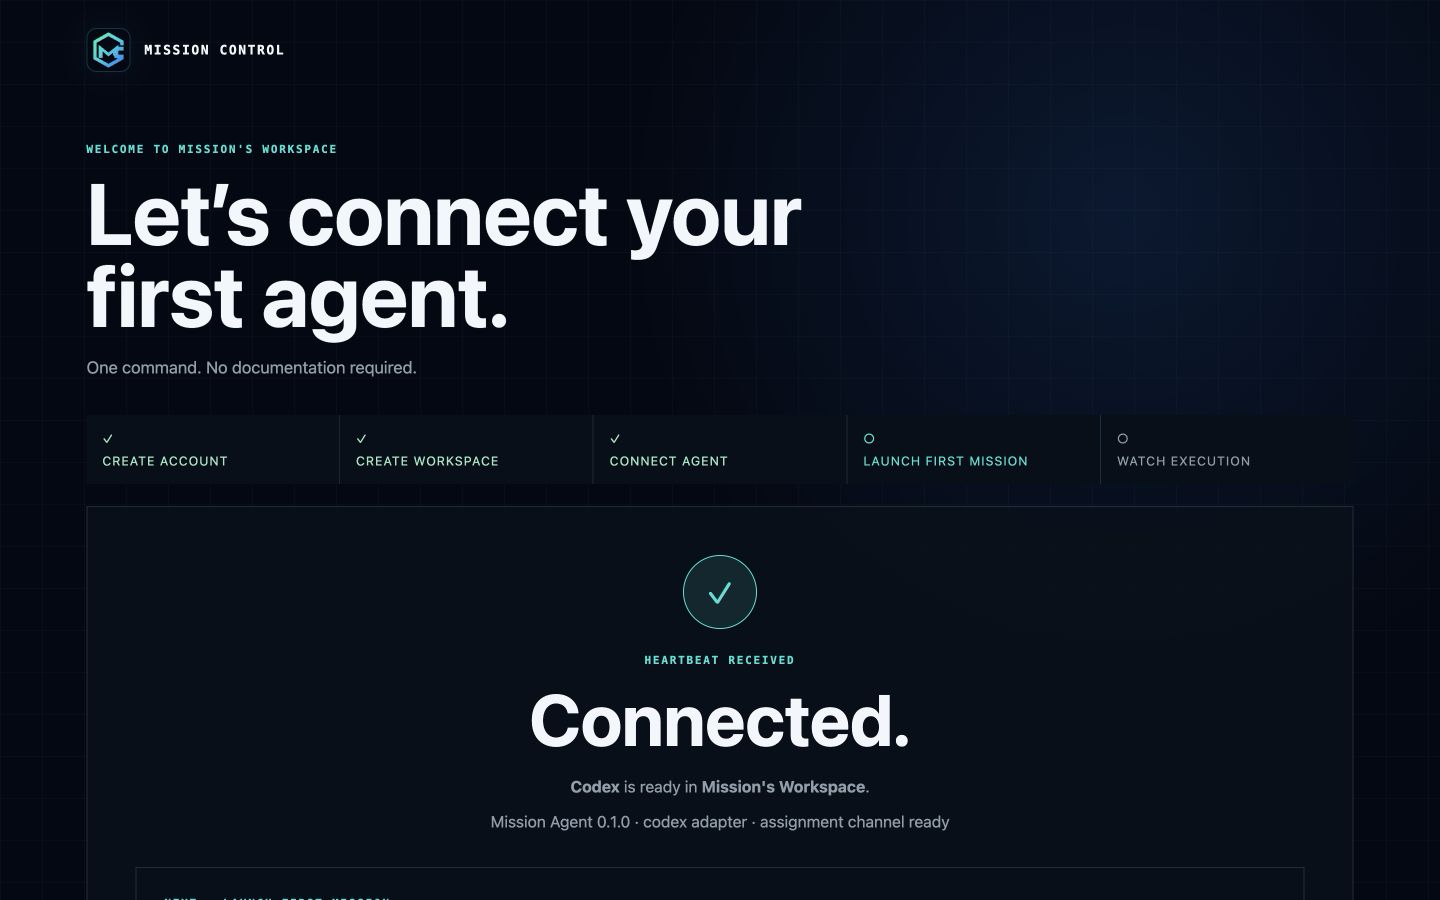The width and height of the screenshot is (1440, 900).
Task: Click the Mission Control hexagon logo icon
Action: click(x=108, y=50)
